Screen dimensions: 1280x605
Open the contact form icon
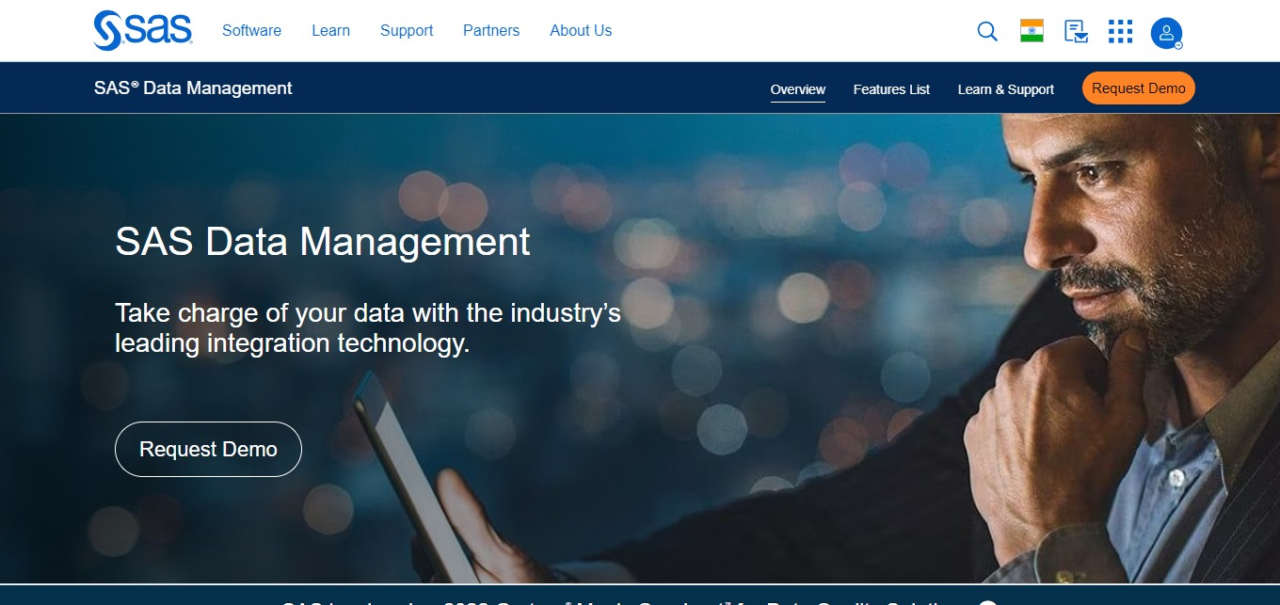pos(1076,32)
